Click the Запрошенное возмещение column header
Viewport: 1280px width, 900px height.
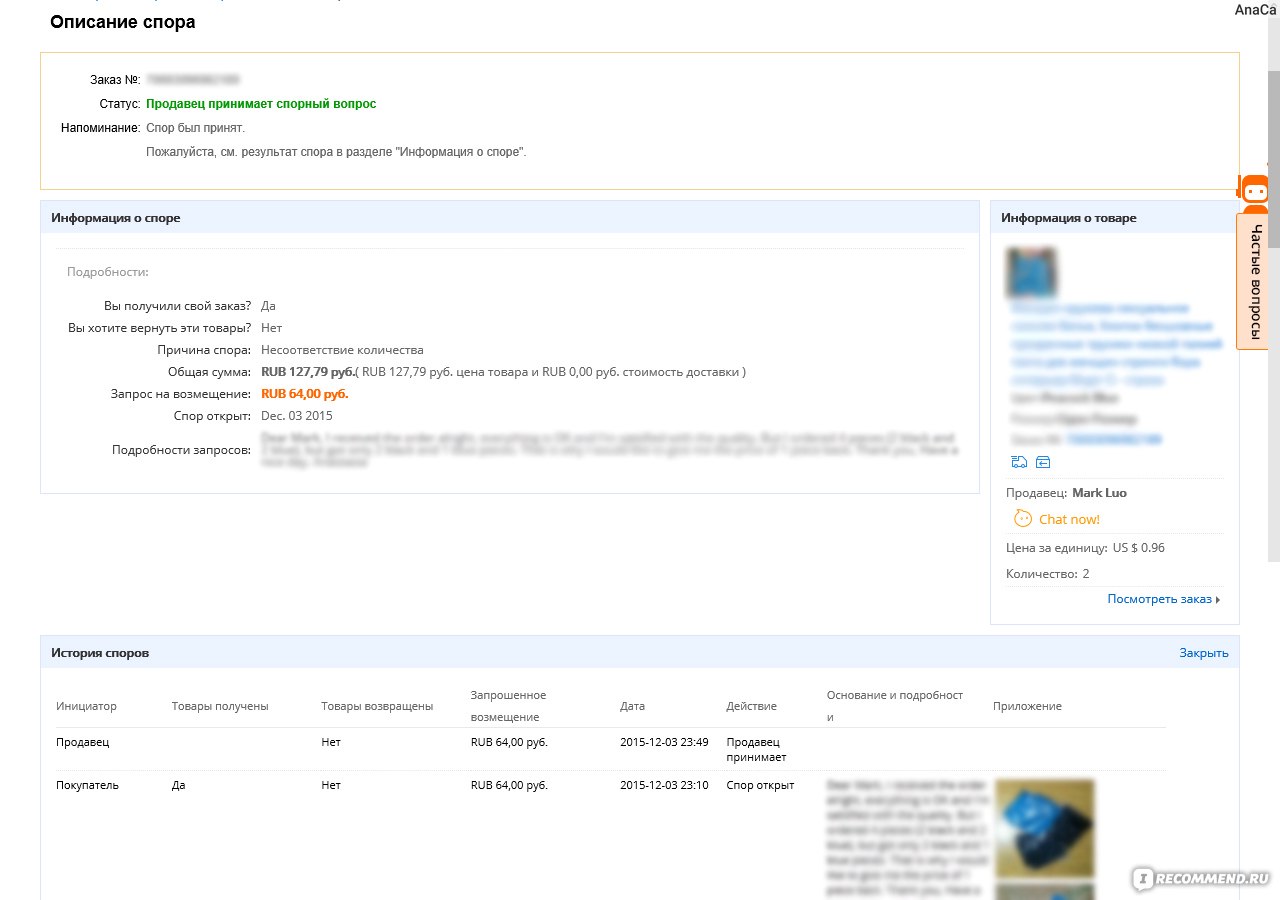(508, 706)
